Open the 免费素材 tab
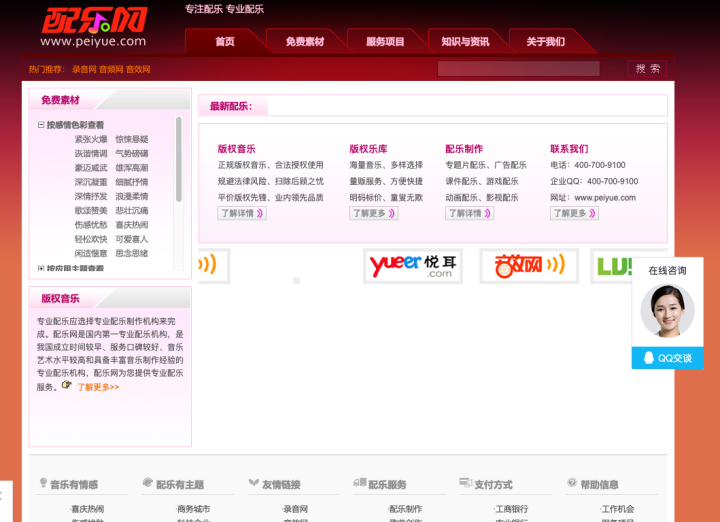 (305, 42)
